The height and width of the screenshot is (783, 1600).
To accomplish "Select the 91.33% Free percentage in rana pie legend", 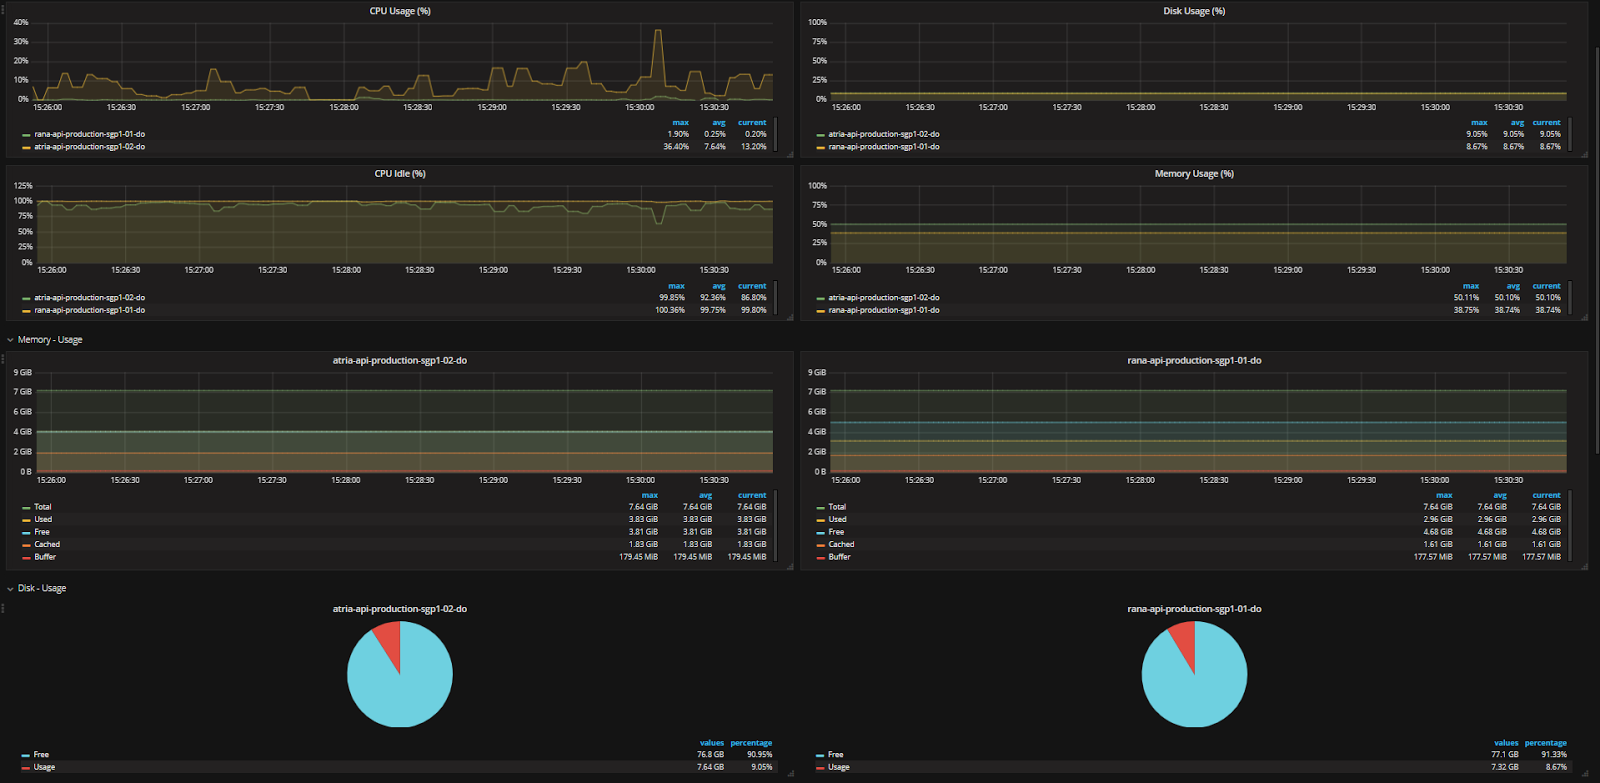I will pos(1554,755).
